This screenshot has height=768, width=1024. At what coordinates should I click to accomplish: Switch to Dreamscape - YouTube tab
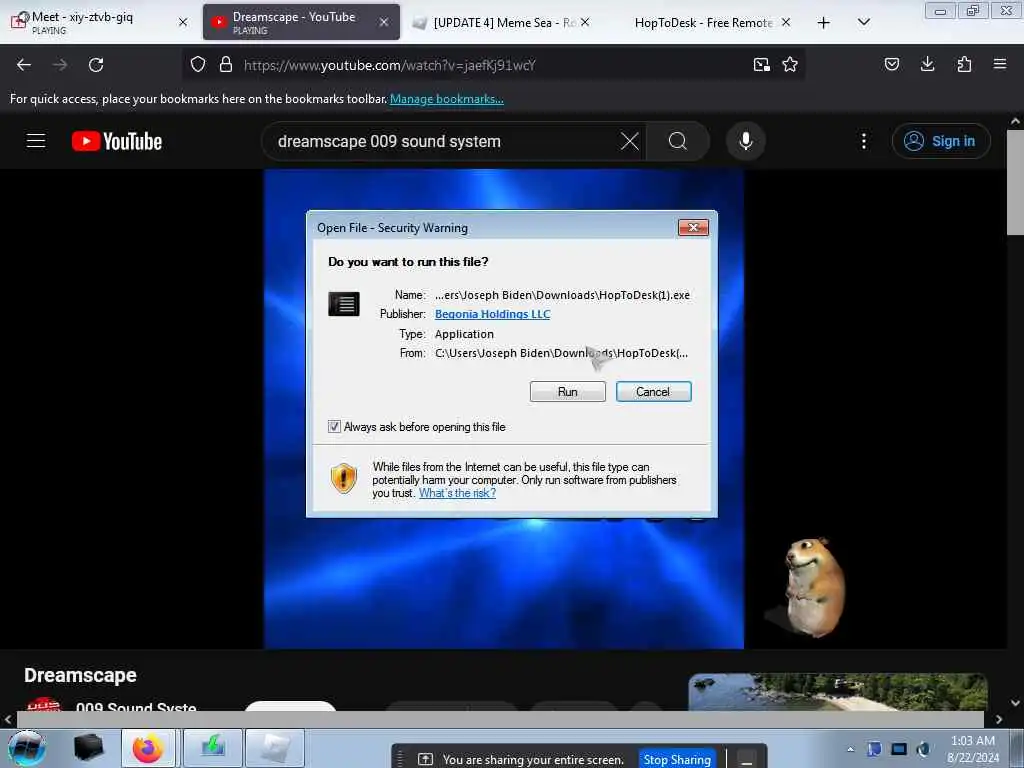(301, 22)
